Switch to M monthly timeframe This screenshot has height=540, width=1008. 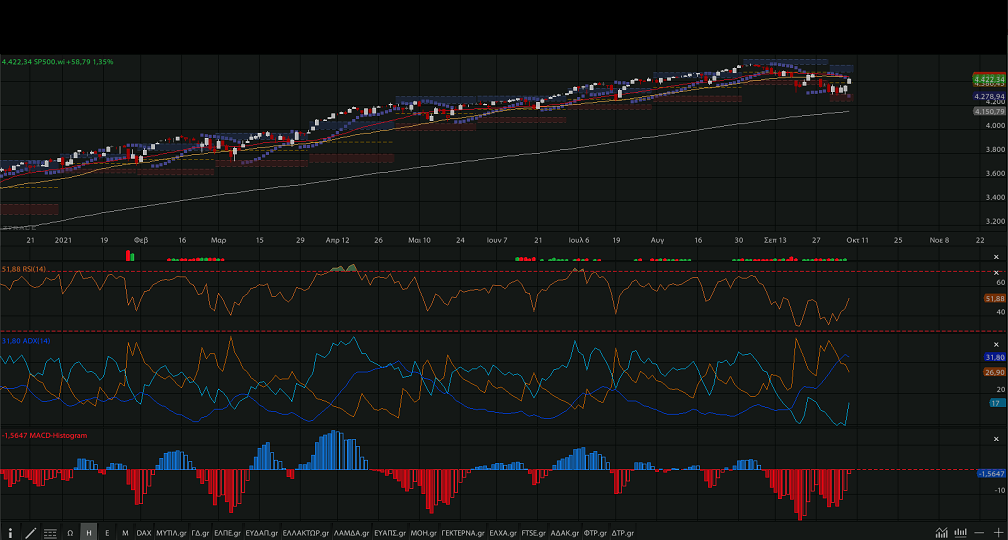[125, 533]
